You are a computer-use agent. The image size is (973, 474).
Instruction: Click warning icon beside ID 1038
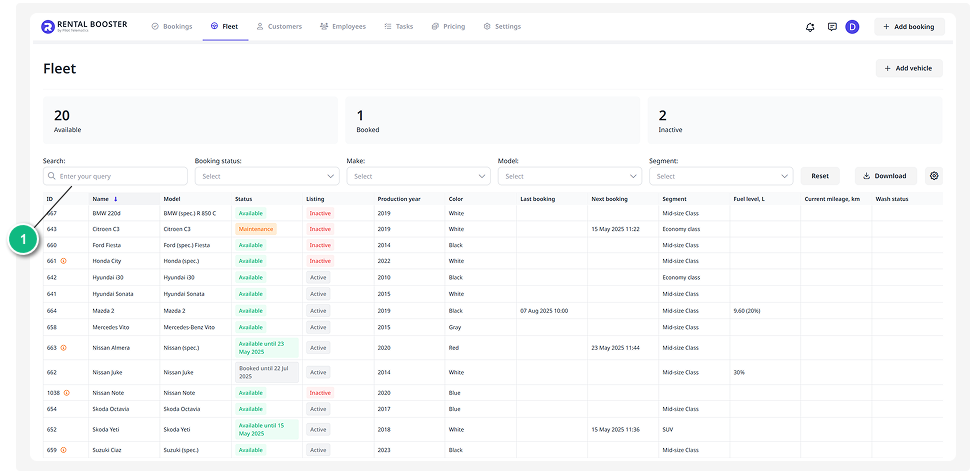tap(67, 393)
